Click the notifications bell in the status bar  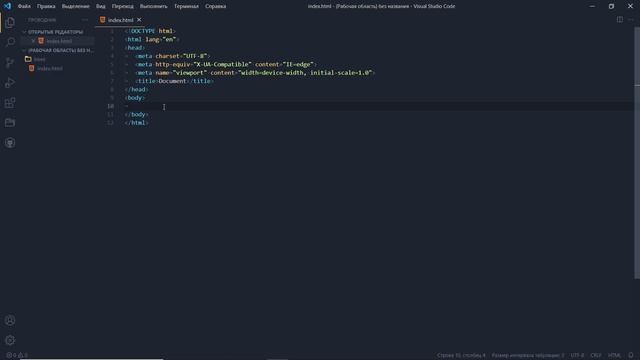(631, 355)
